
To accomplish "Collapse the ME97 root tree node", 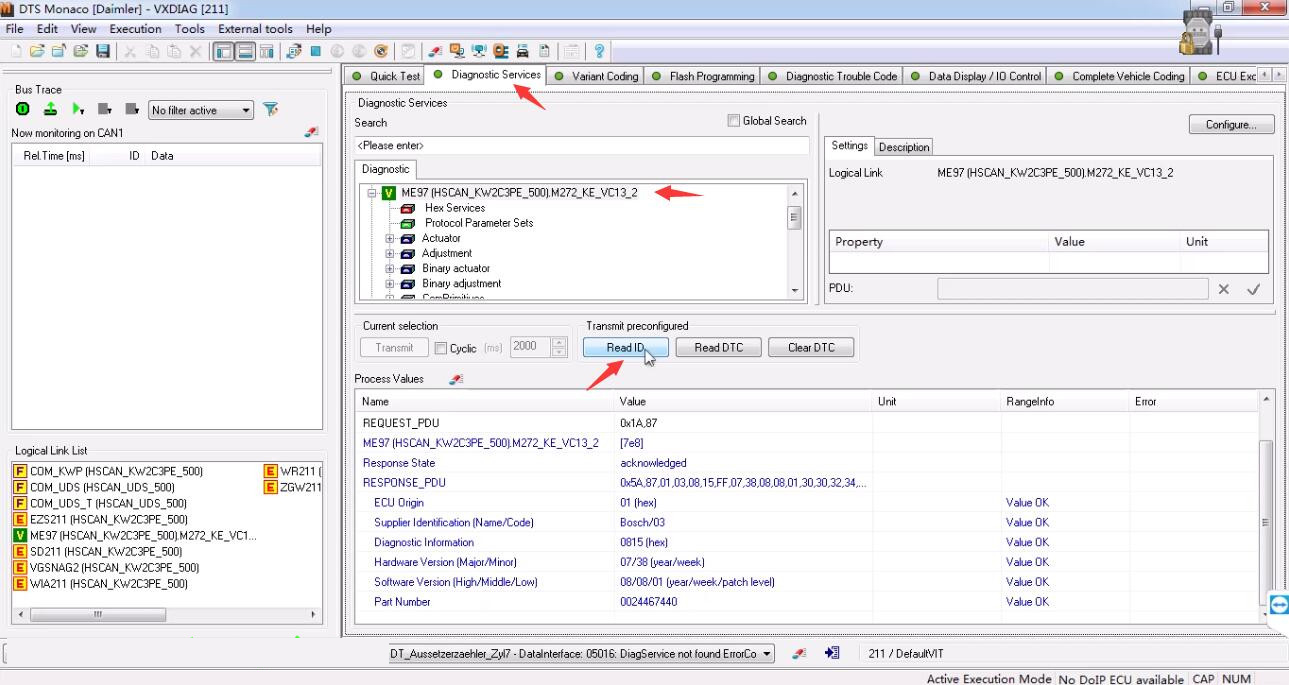I will (x=373, y=192).
